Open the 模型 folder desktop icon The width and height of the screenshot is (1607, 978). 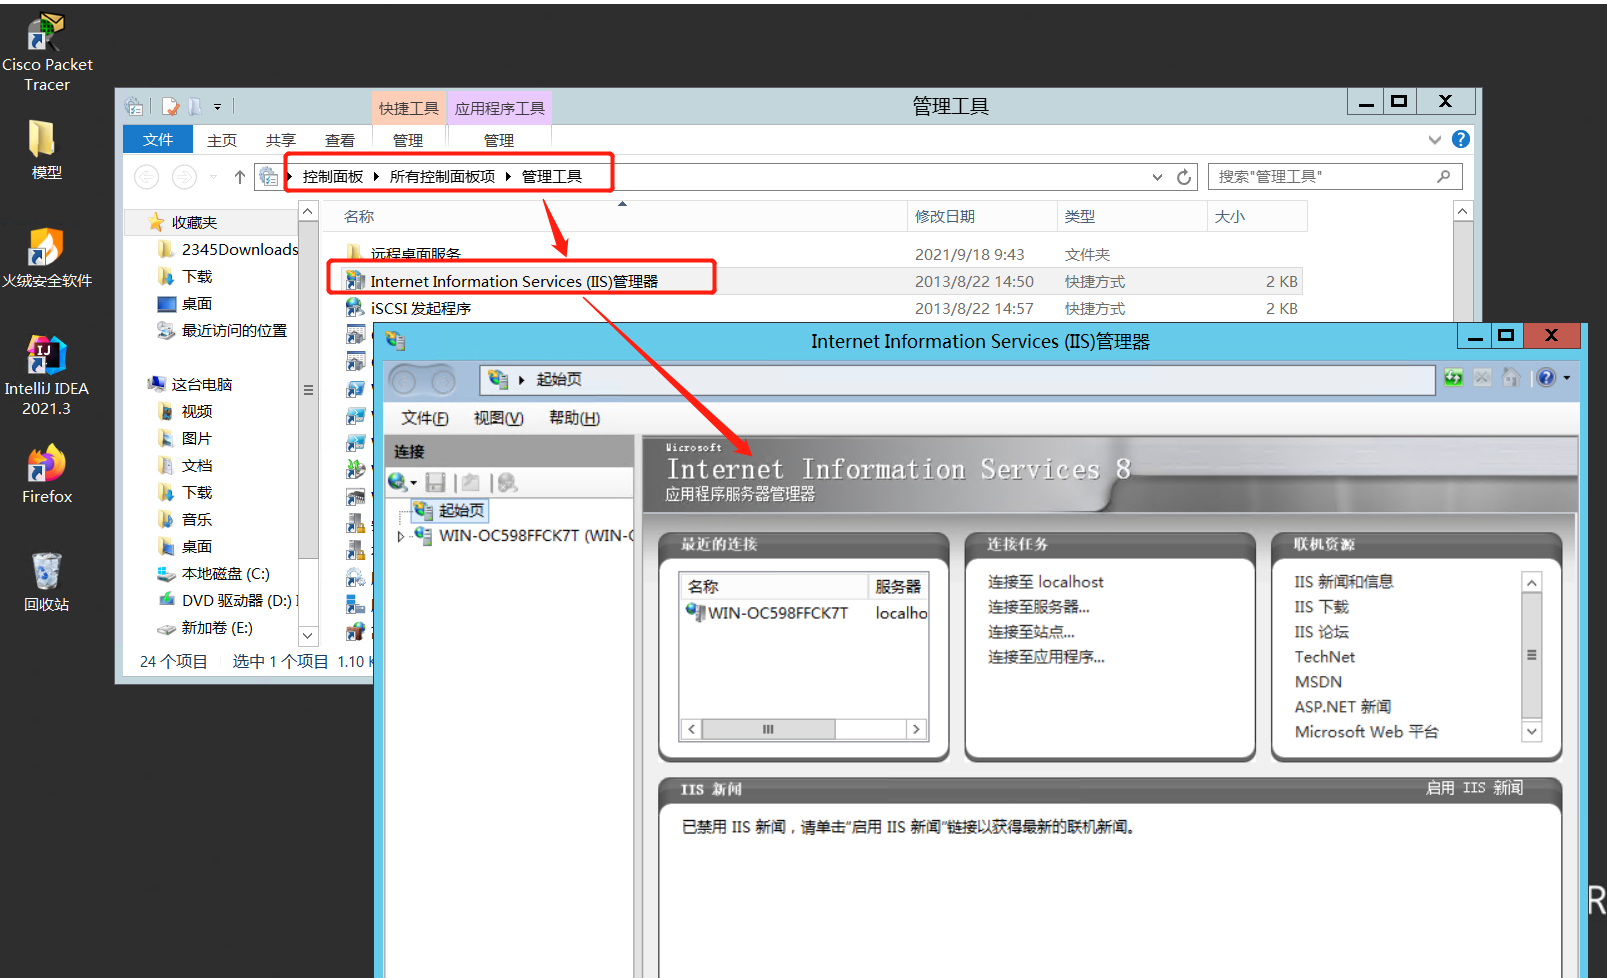coord(46,150)
